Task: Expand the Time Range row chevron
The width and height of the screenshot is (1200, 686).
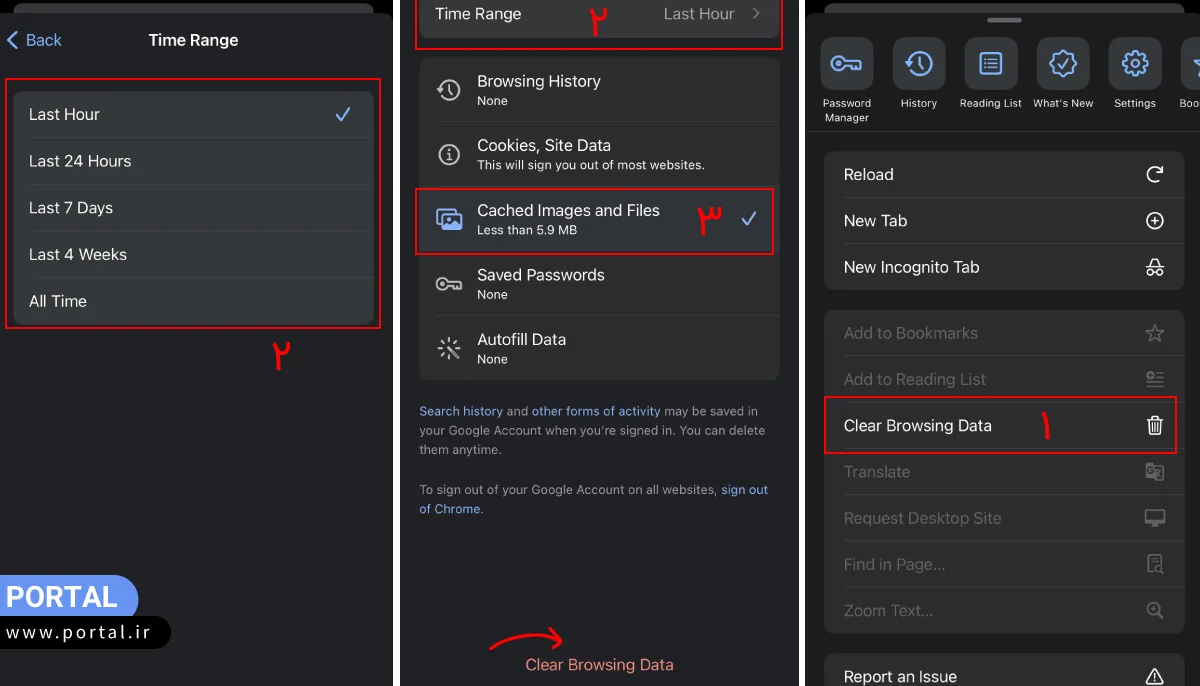Action: point(756,14)
